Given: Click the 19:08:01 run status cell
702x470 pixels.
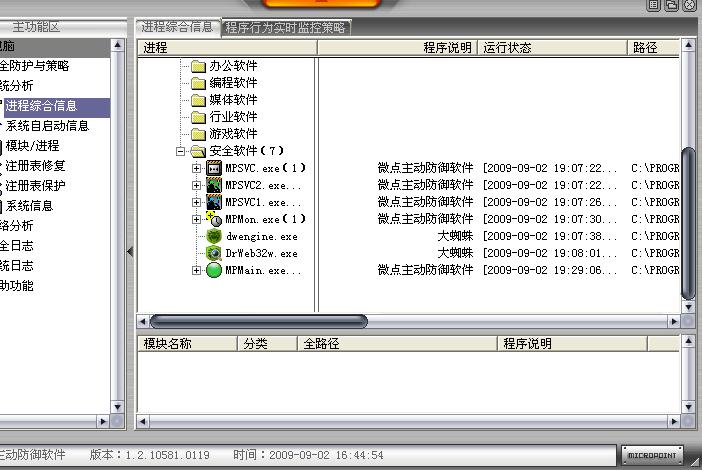Looking at the screenshot, I should (x=550, y=253).
